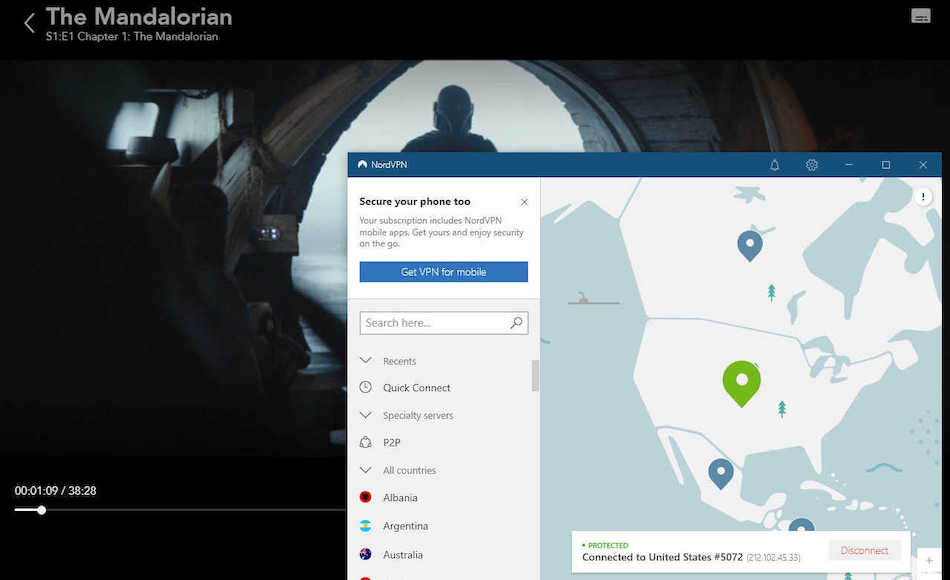Click the 00:01:09 / 38:28 timestamp
950x580 pixels.
pos(55,491)
